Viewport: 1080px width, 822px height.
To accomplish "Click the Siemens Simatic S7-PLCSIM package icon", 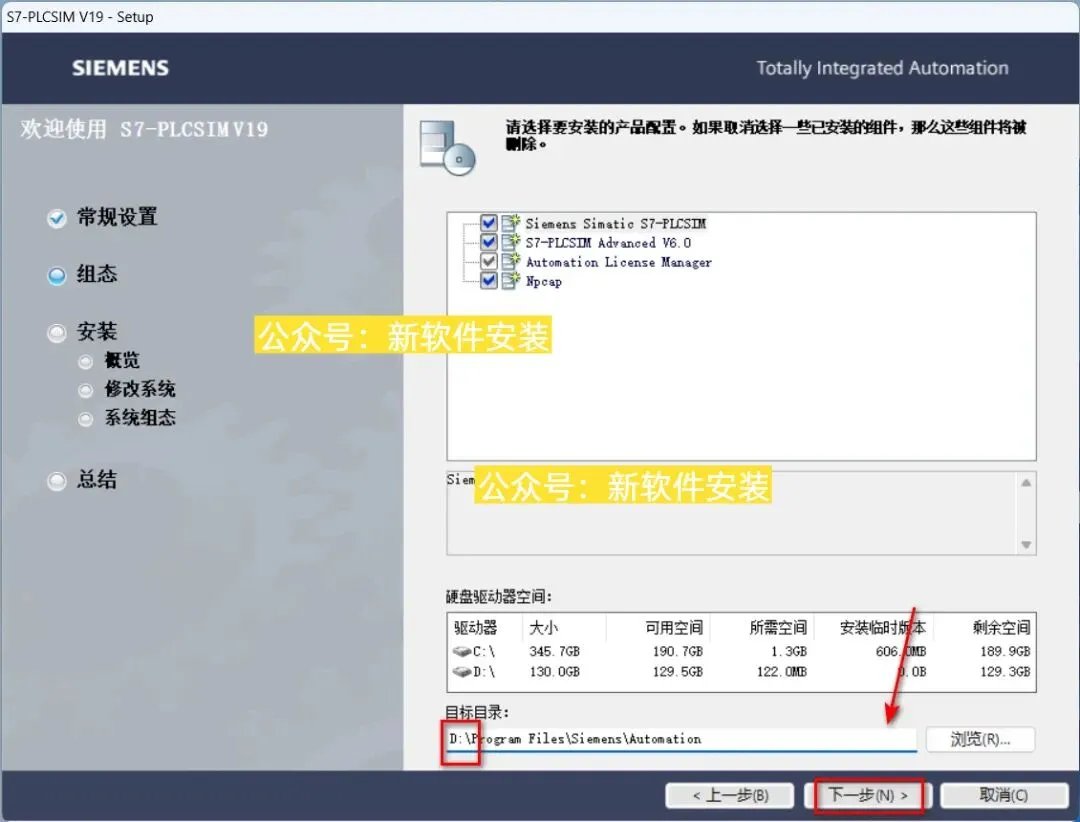I will [x=510, y=223].
